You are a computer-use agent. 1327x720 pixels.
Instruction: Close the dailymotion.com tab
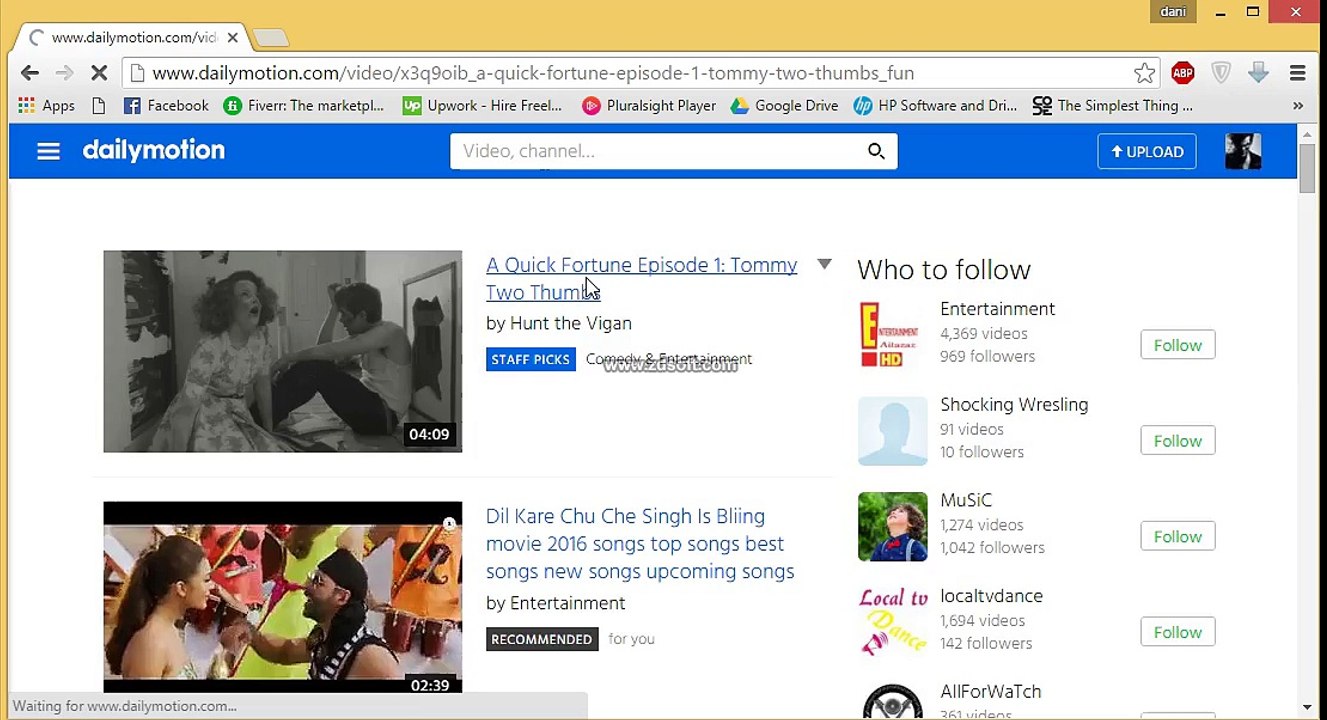[x=232, y=38]
